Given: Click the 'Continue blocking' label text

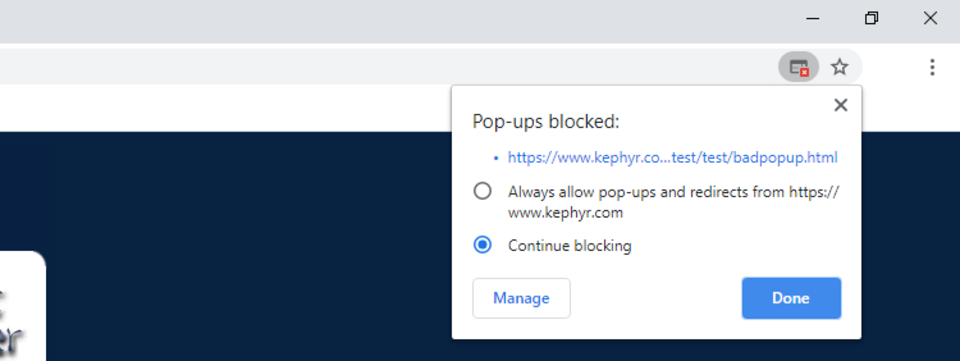Looking at the screenshot, I should pos(569,246).
